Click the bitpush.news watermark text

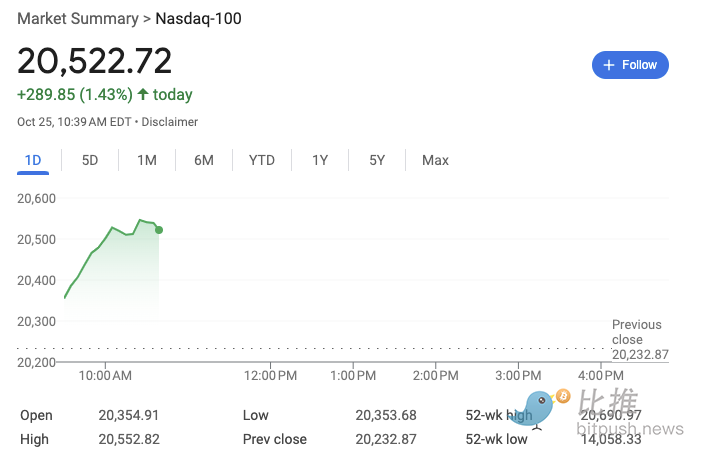pyautogui.click(x=630, y=430)
